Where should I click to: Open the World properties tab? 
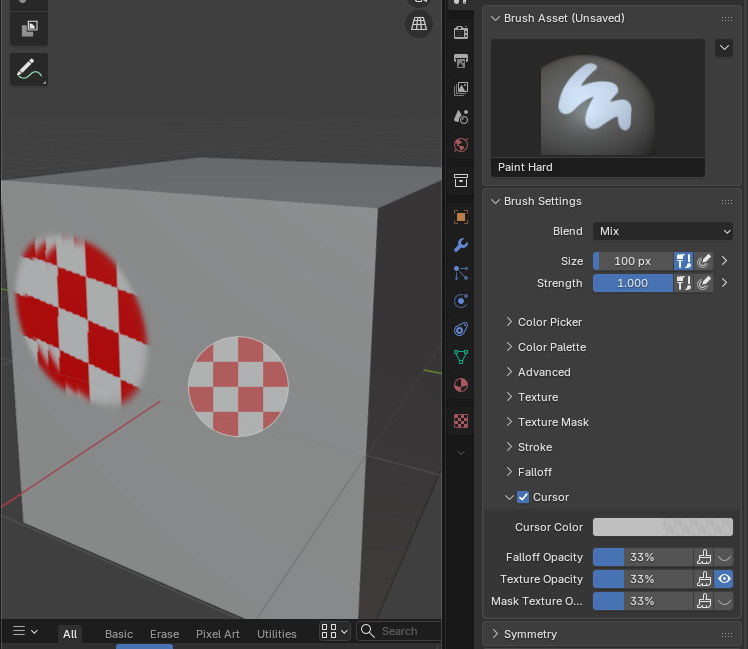point(461,145)
